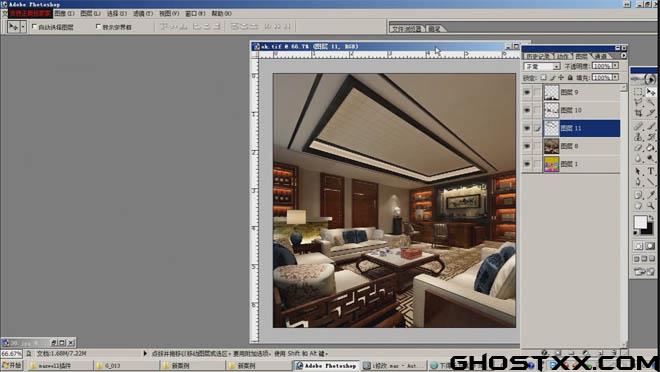This screenshot has width=660, height=372.
Task: Toggle visibility of layer 图层 1
Action: [527, 164]
